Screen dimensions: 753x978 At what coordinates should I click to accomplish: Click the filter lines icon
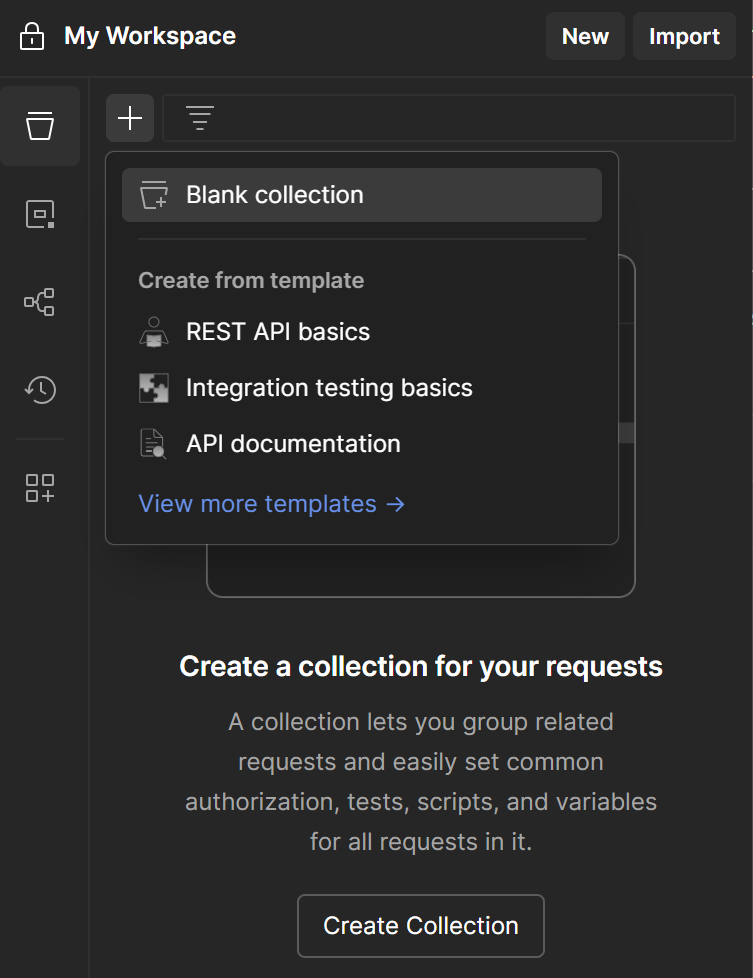coord(200,119)
